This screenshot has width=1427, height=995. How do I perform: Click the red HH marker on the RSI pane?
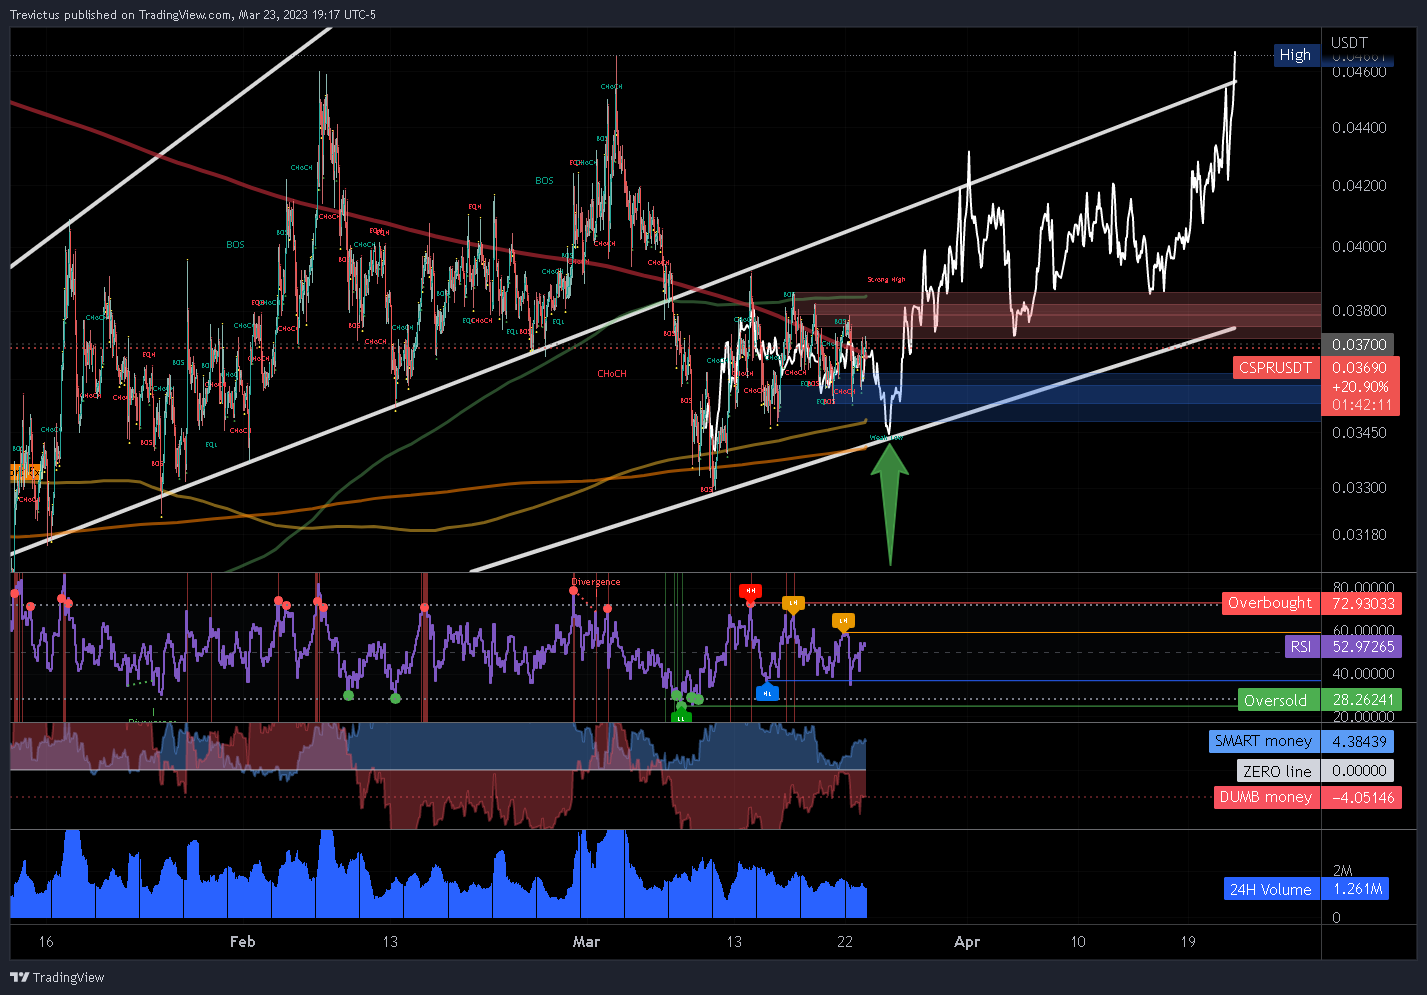point(750,591)
